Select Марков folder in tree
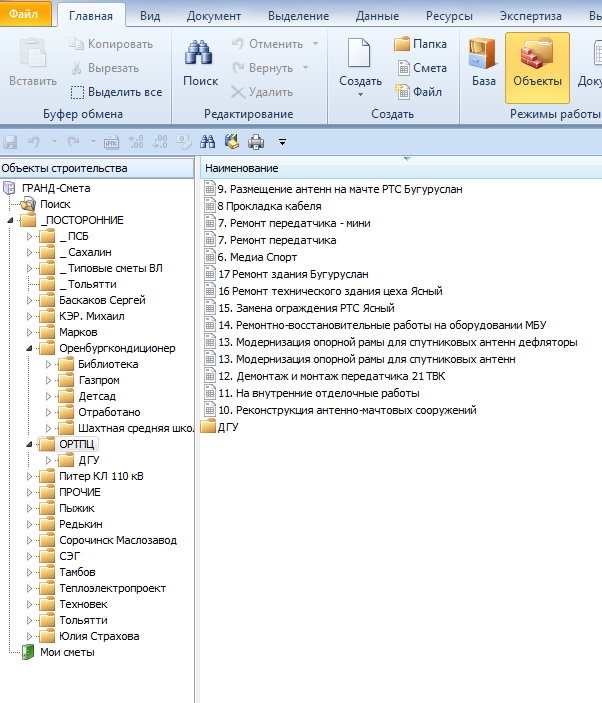 point(78,332)
